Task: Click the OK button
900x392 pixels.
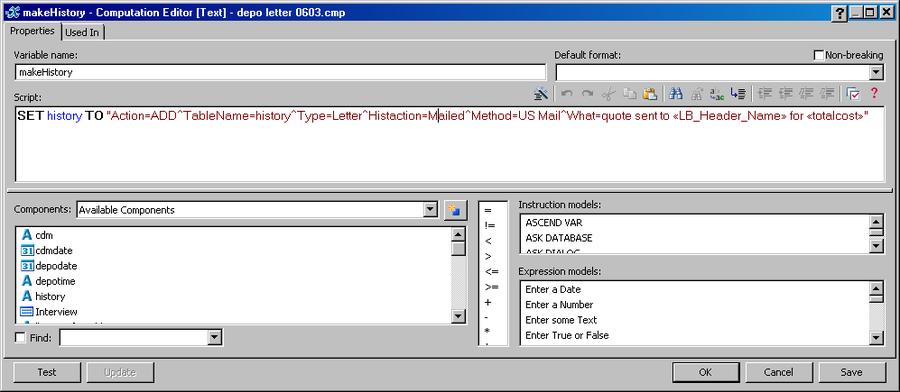Action: point(705,372)
